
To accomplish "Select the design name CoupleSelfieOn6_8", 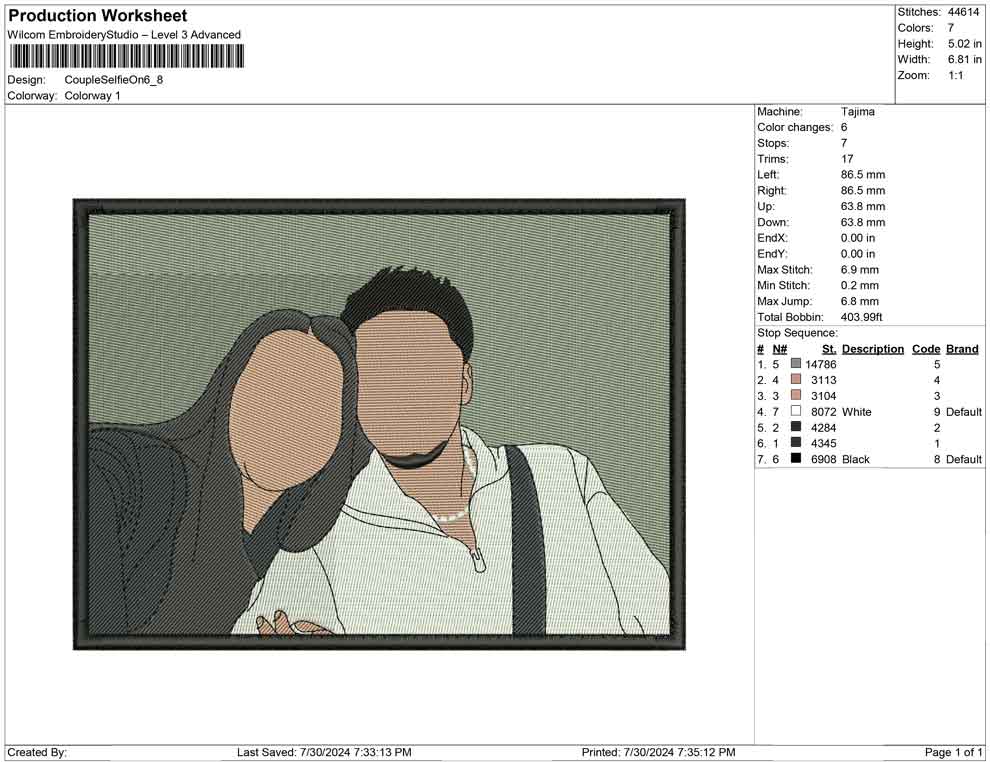I will 113,79.
